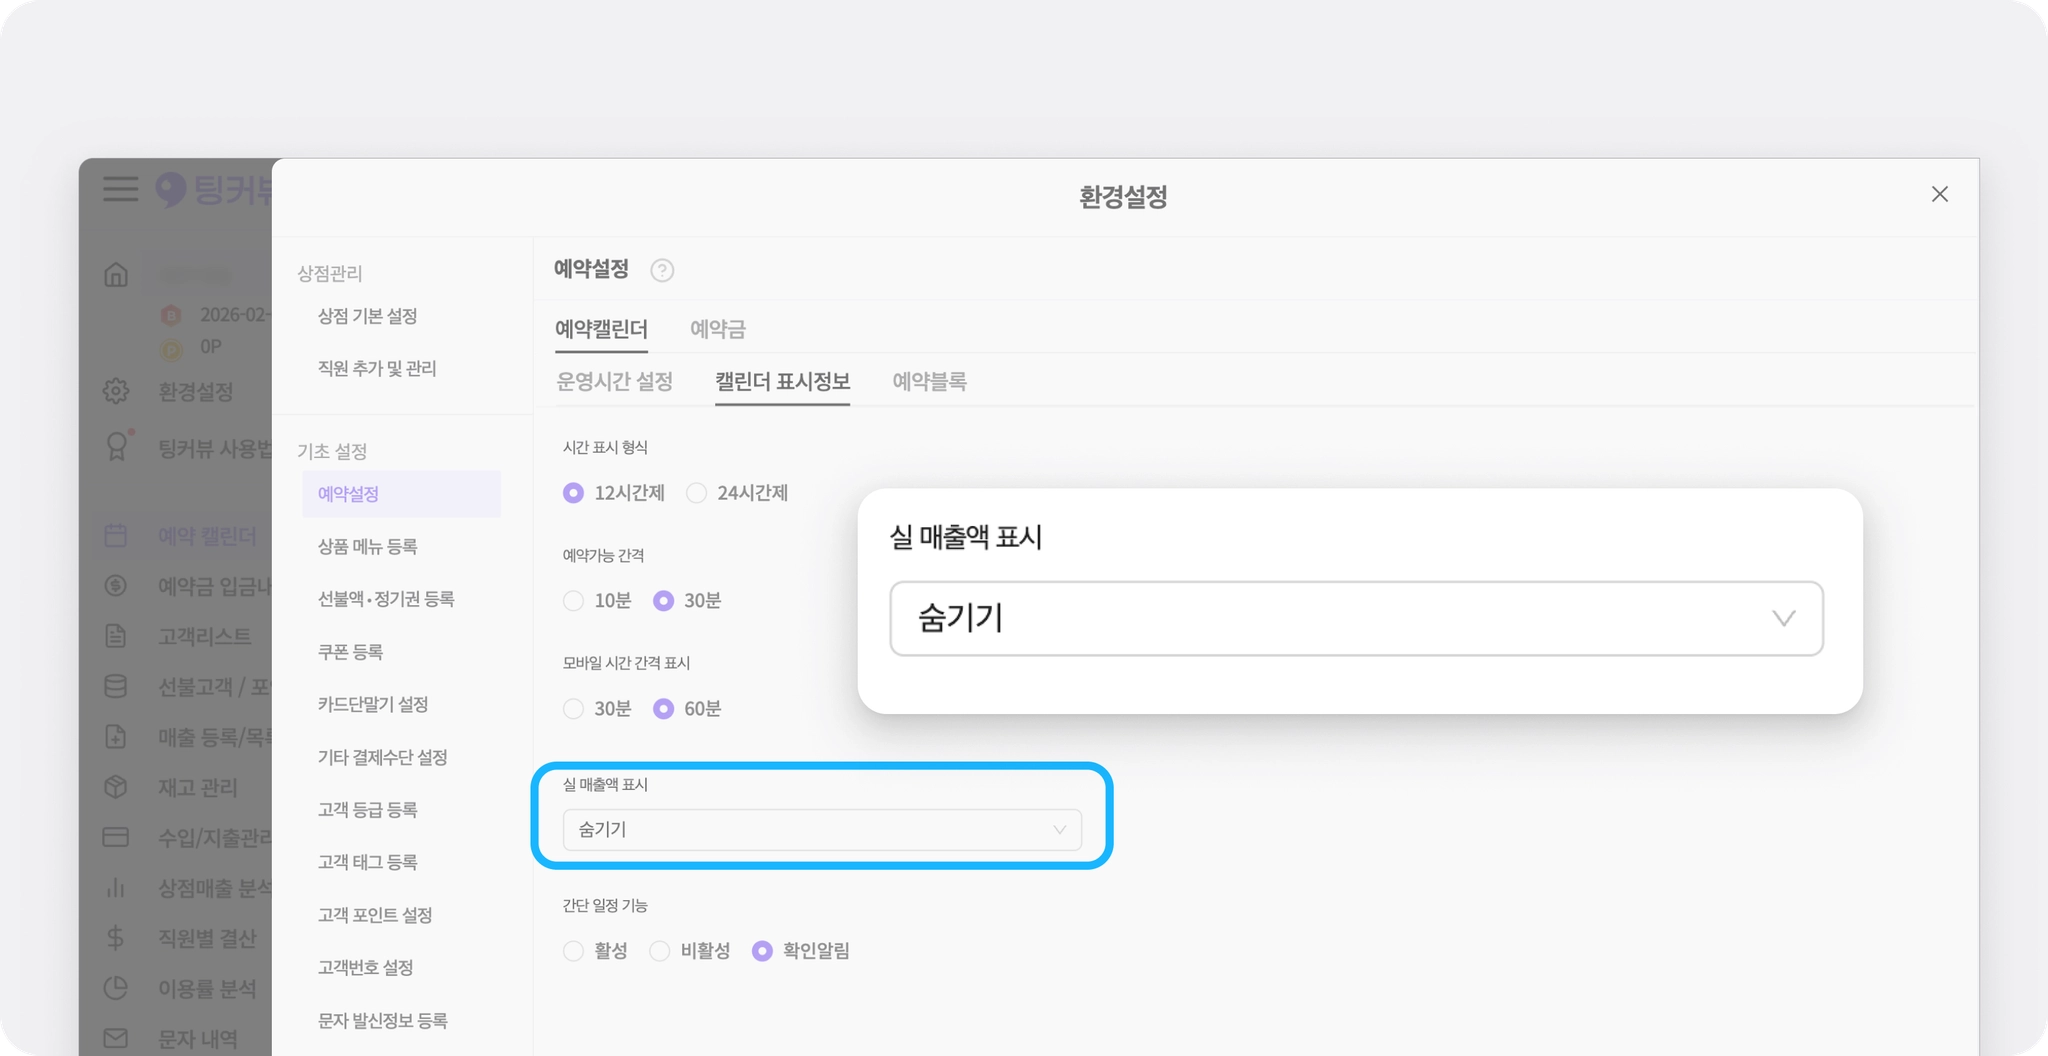Go to 상점 기본 설정
The image size is (2048, 1056).
(367, 316)
